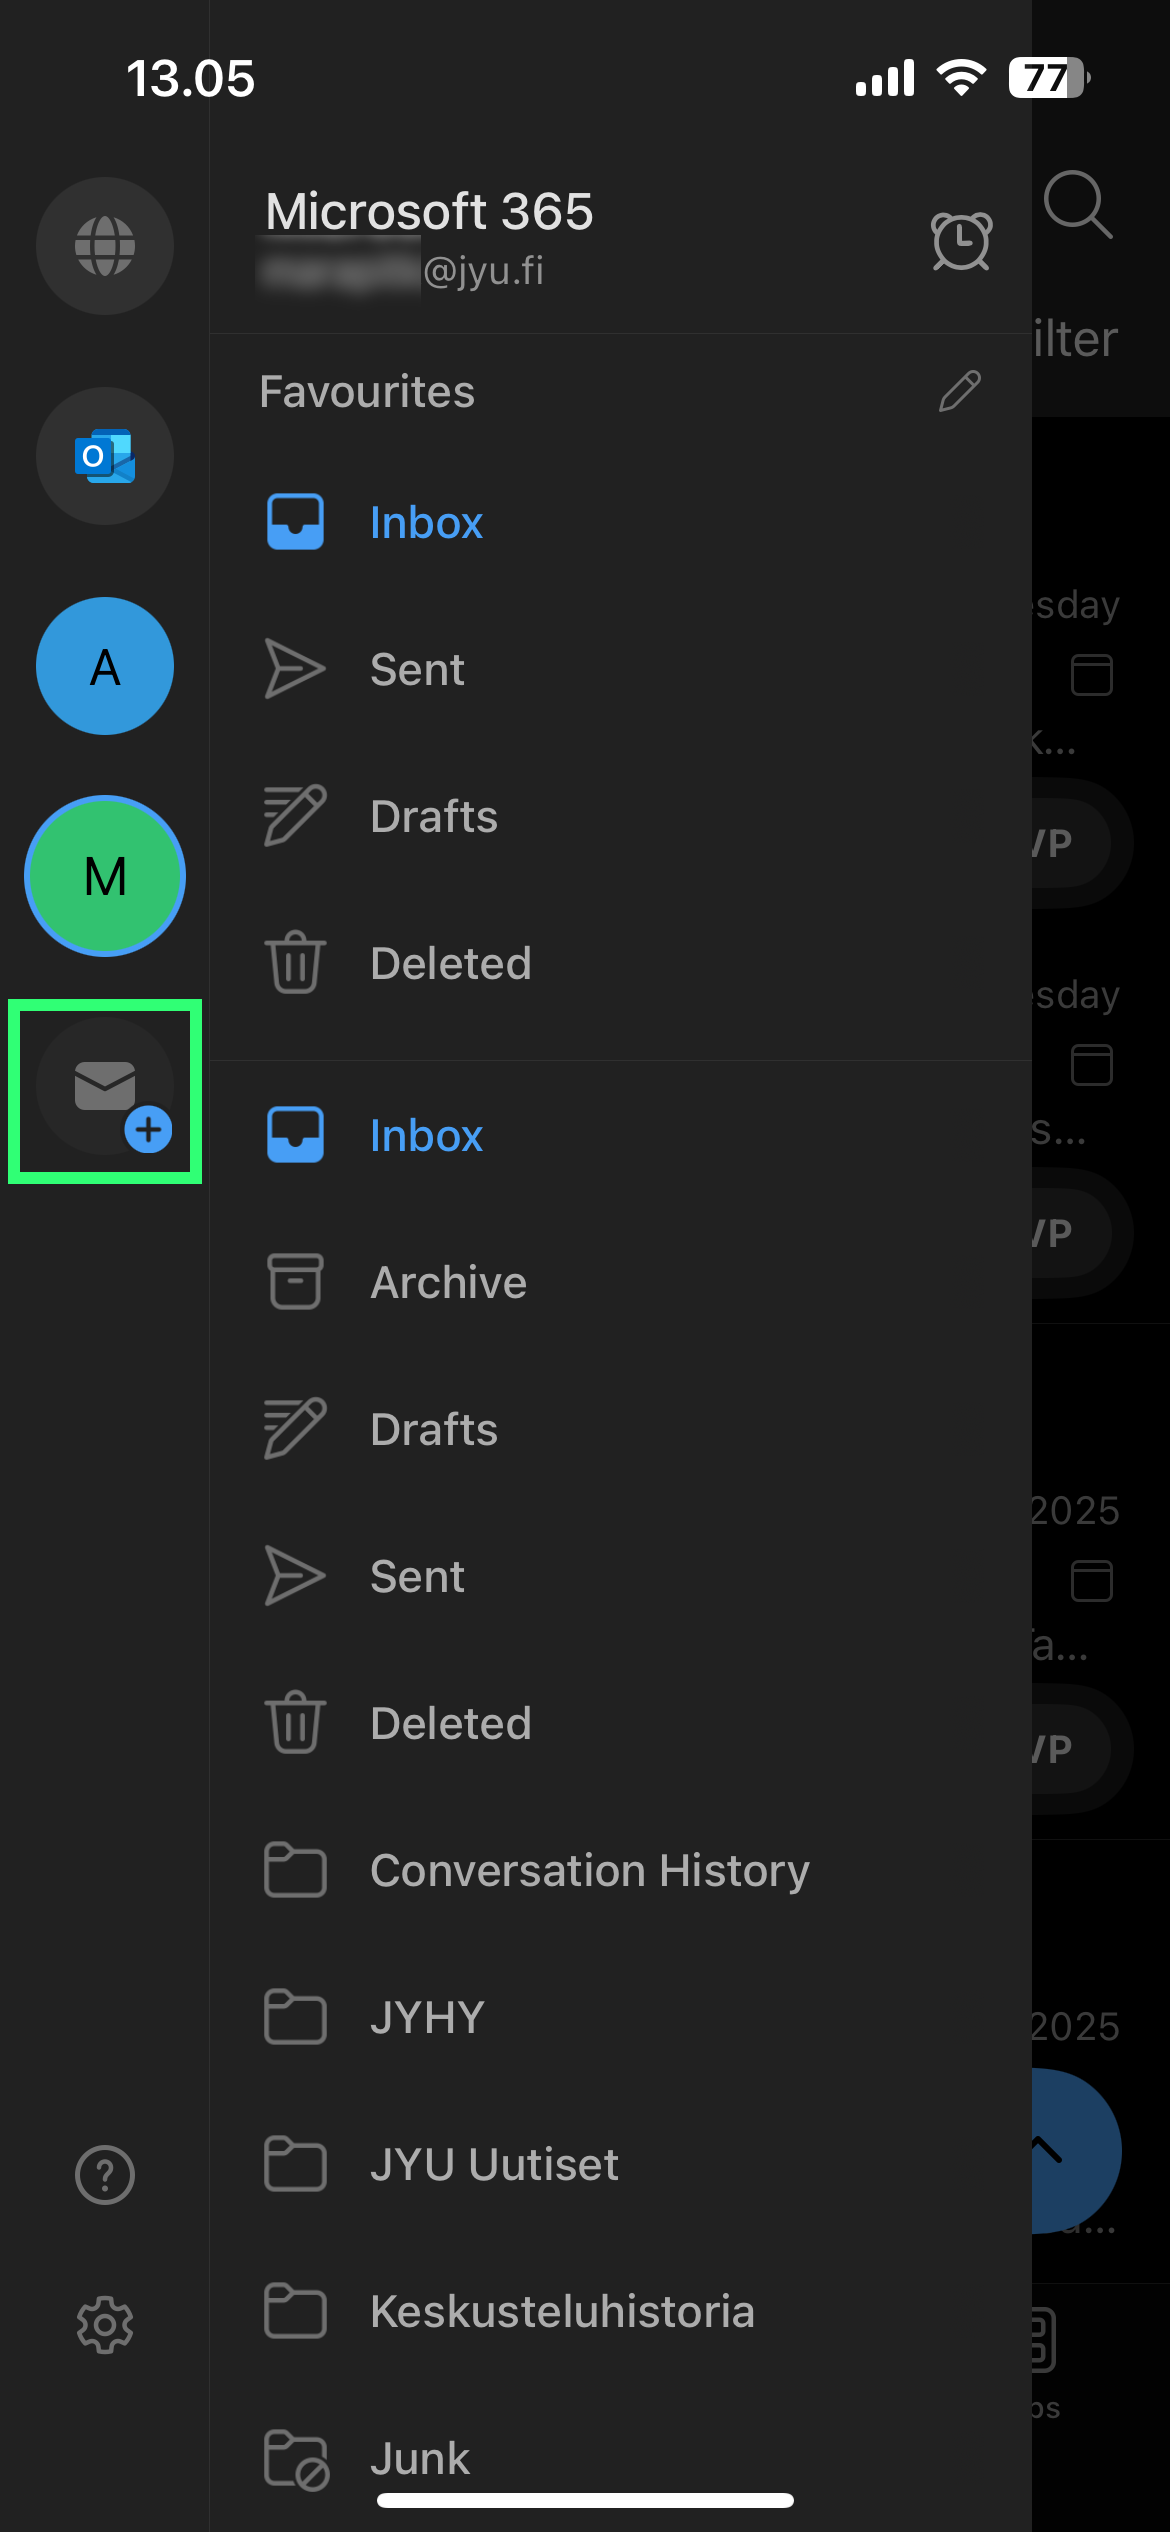
Task: Open Conversation History folder
Action: pos(620,1870)
